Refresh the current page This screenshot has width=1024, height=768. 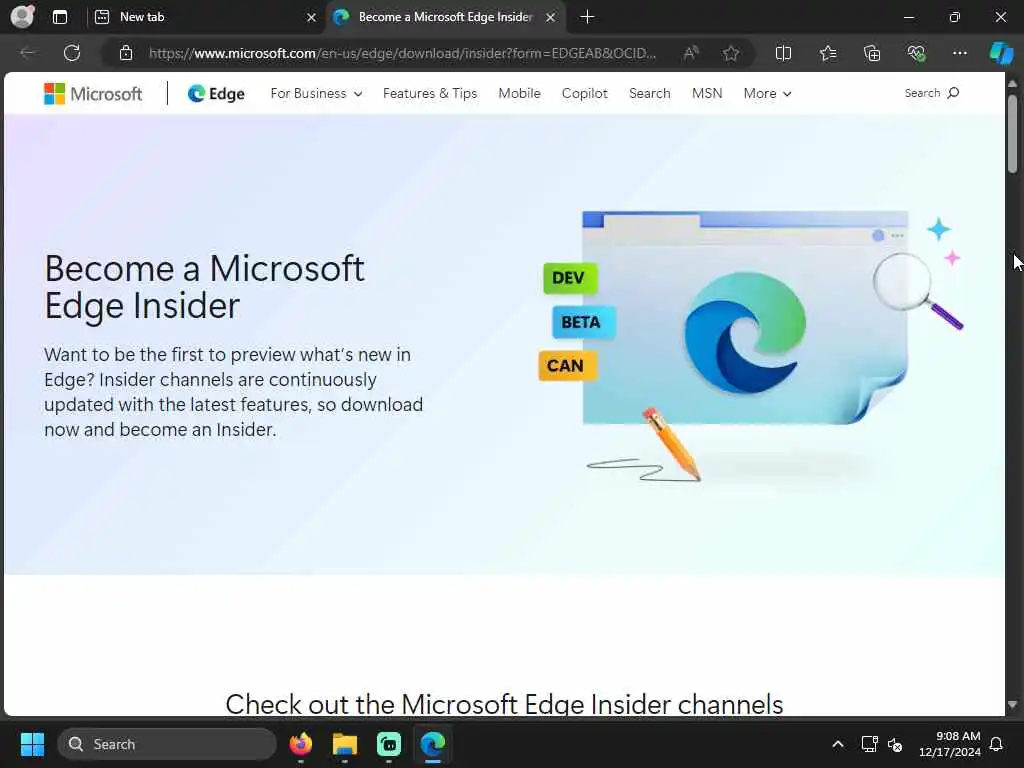point(72,53)
